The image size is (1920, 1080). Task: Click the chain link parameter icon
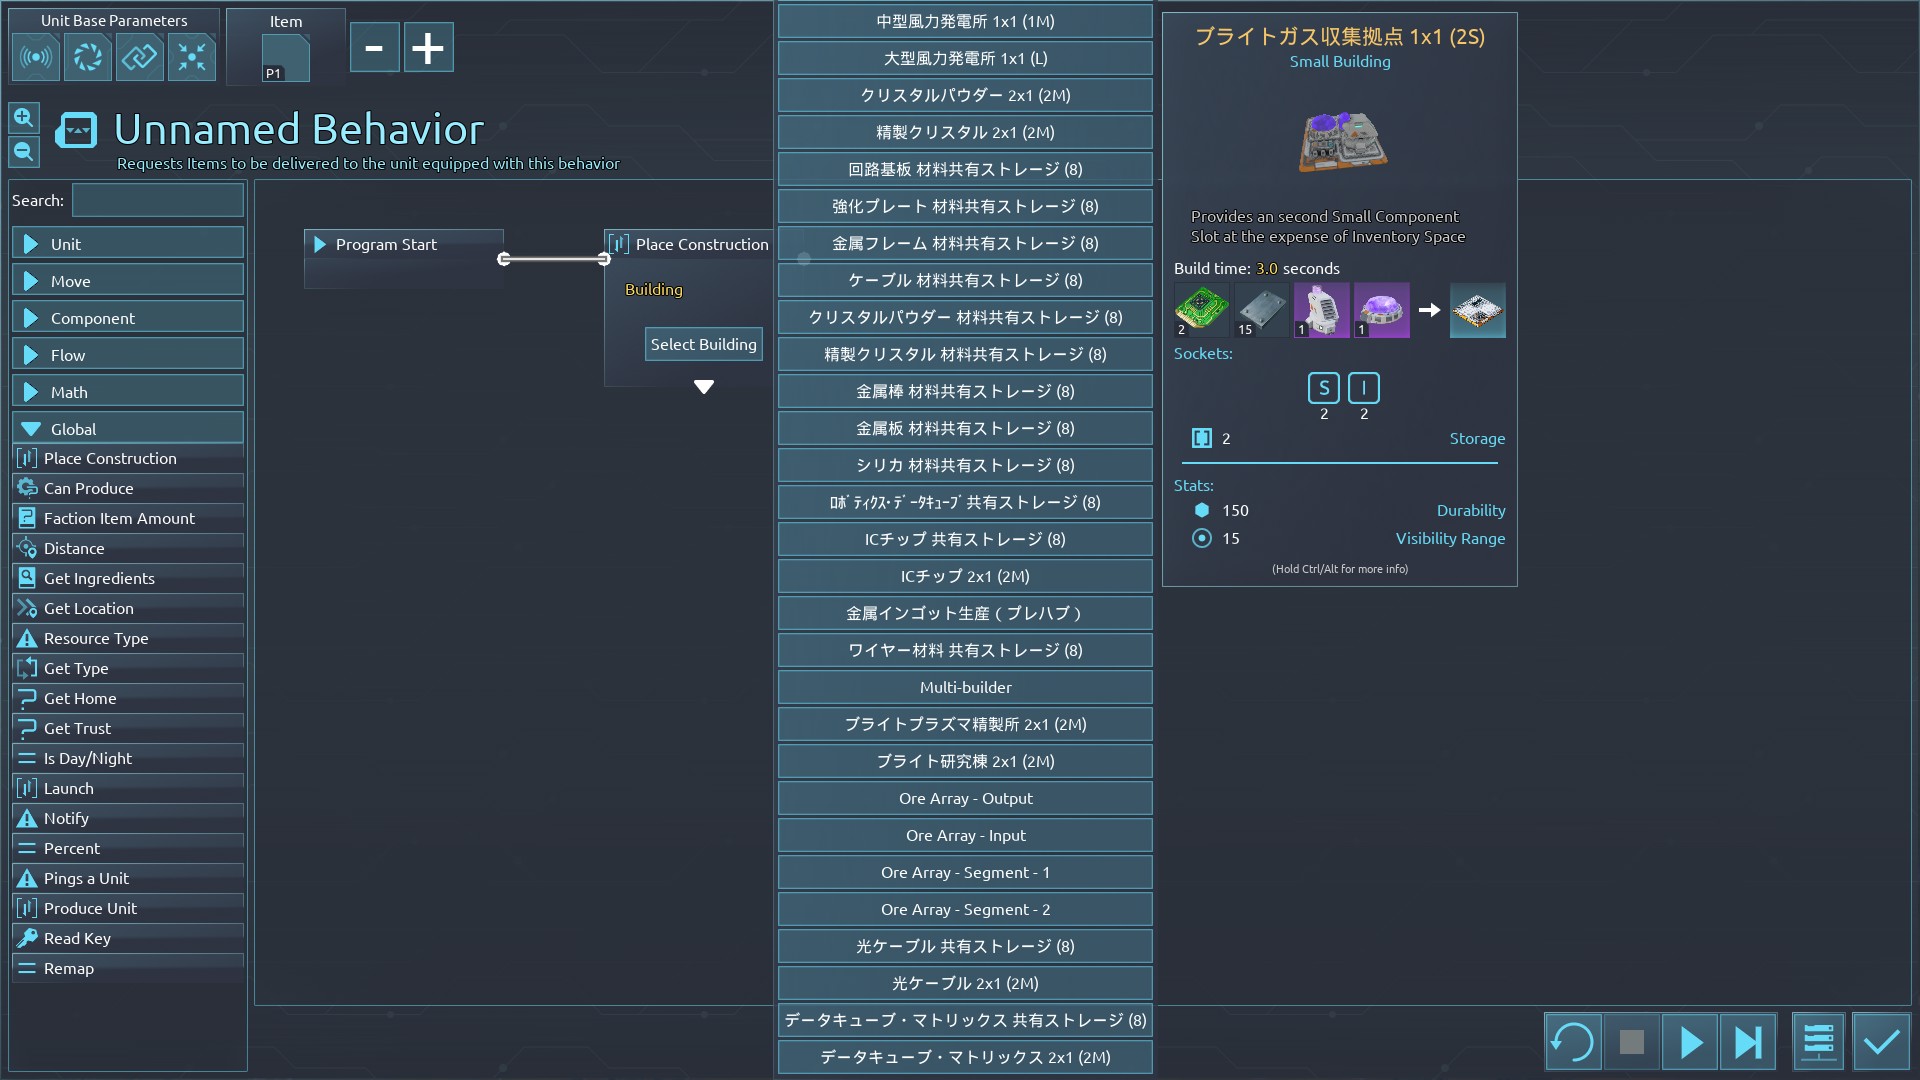click(139, 57)
